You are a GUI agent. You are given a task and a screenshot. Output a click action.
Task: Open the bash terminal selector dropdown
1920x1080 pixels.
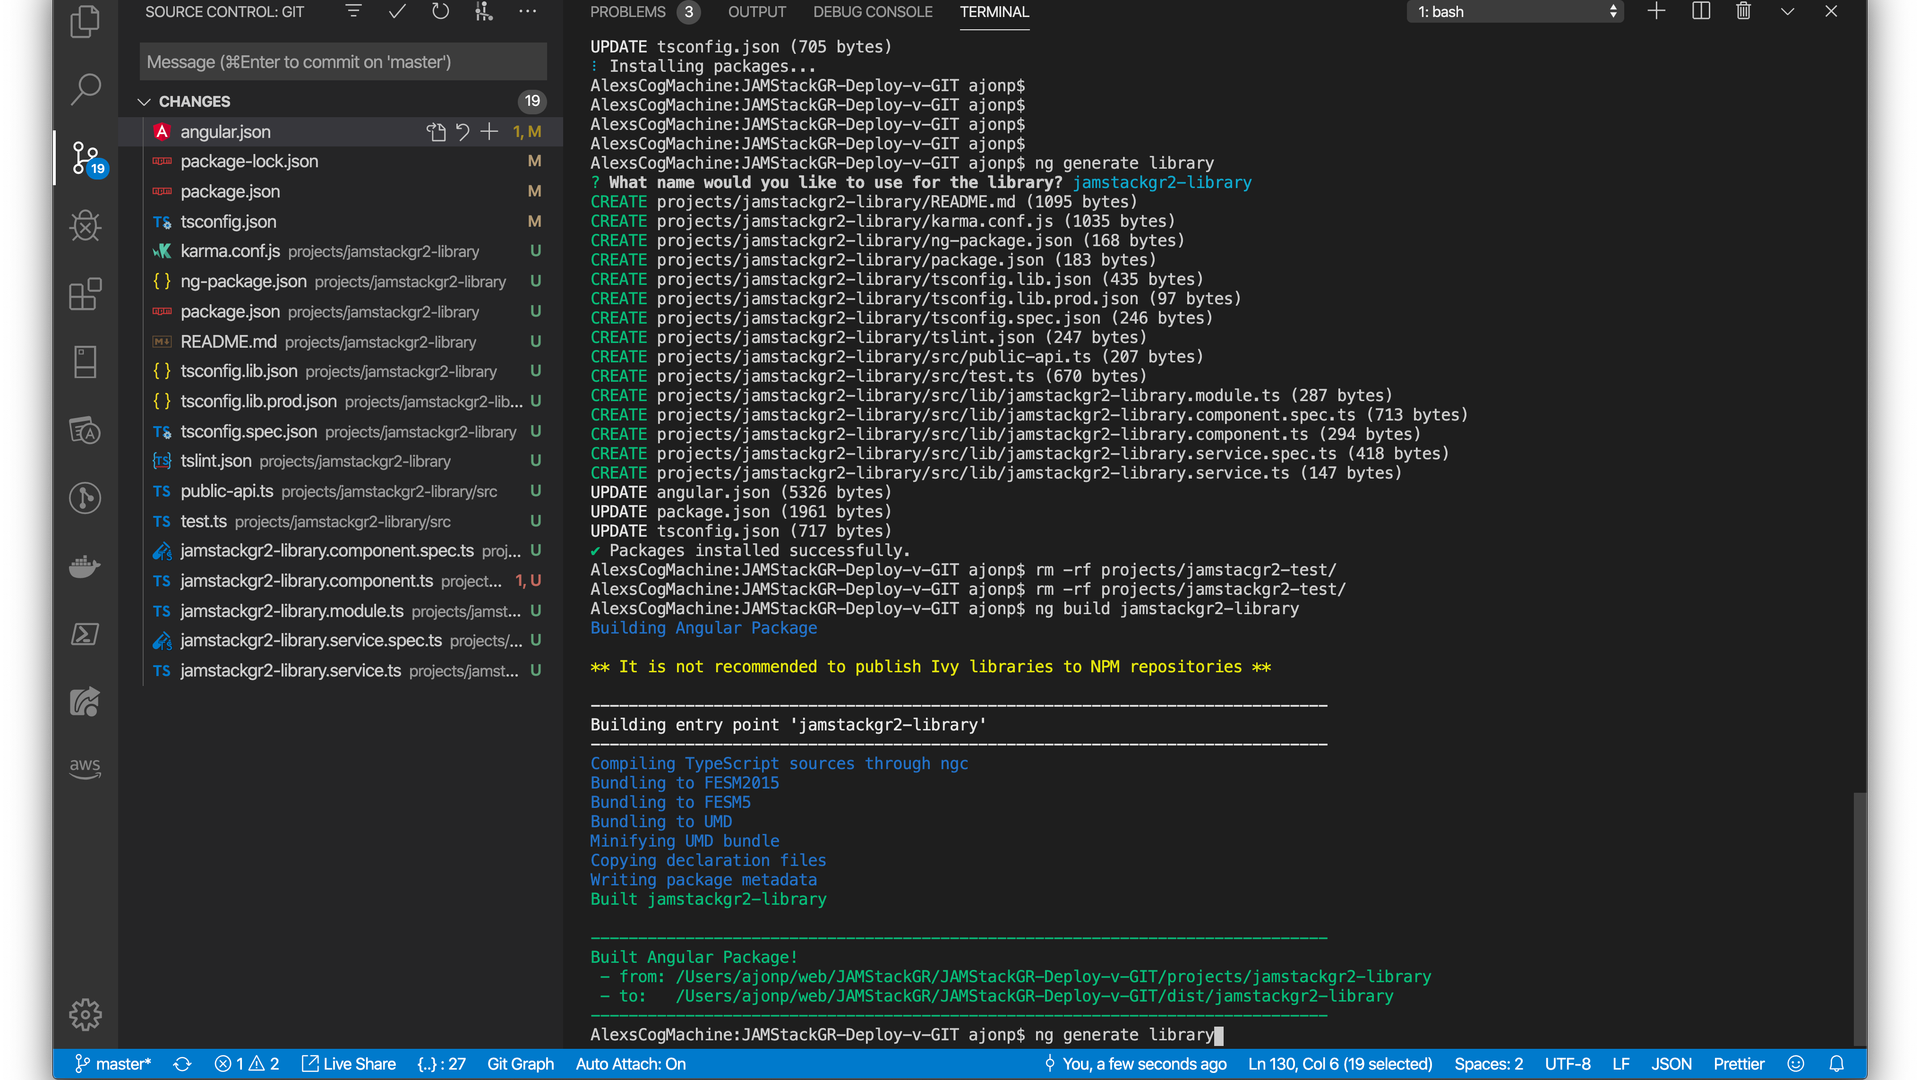[x=1514, y=12]
